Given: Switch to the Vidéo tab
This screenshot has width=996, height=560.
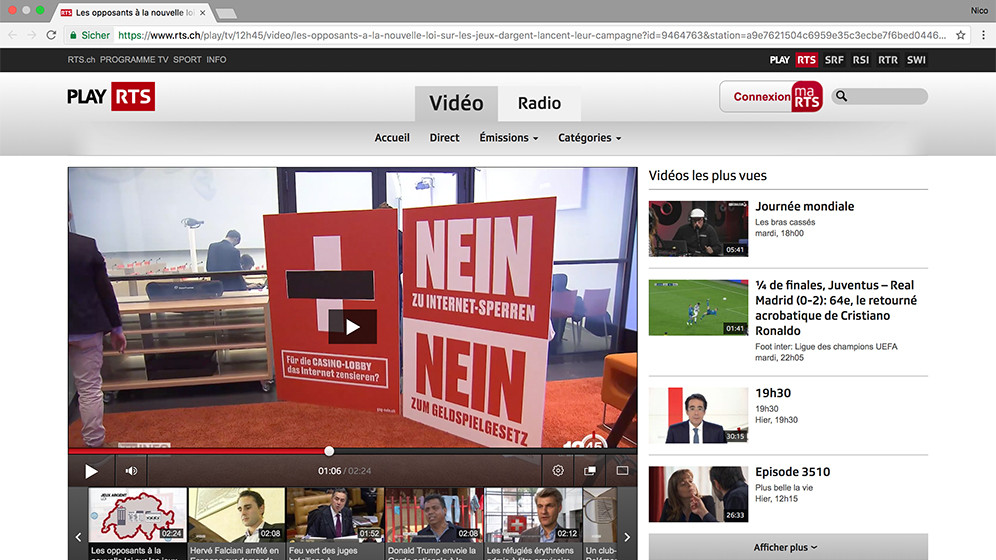Looking at the screenshot, I should (x=456, y=103).
